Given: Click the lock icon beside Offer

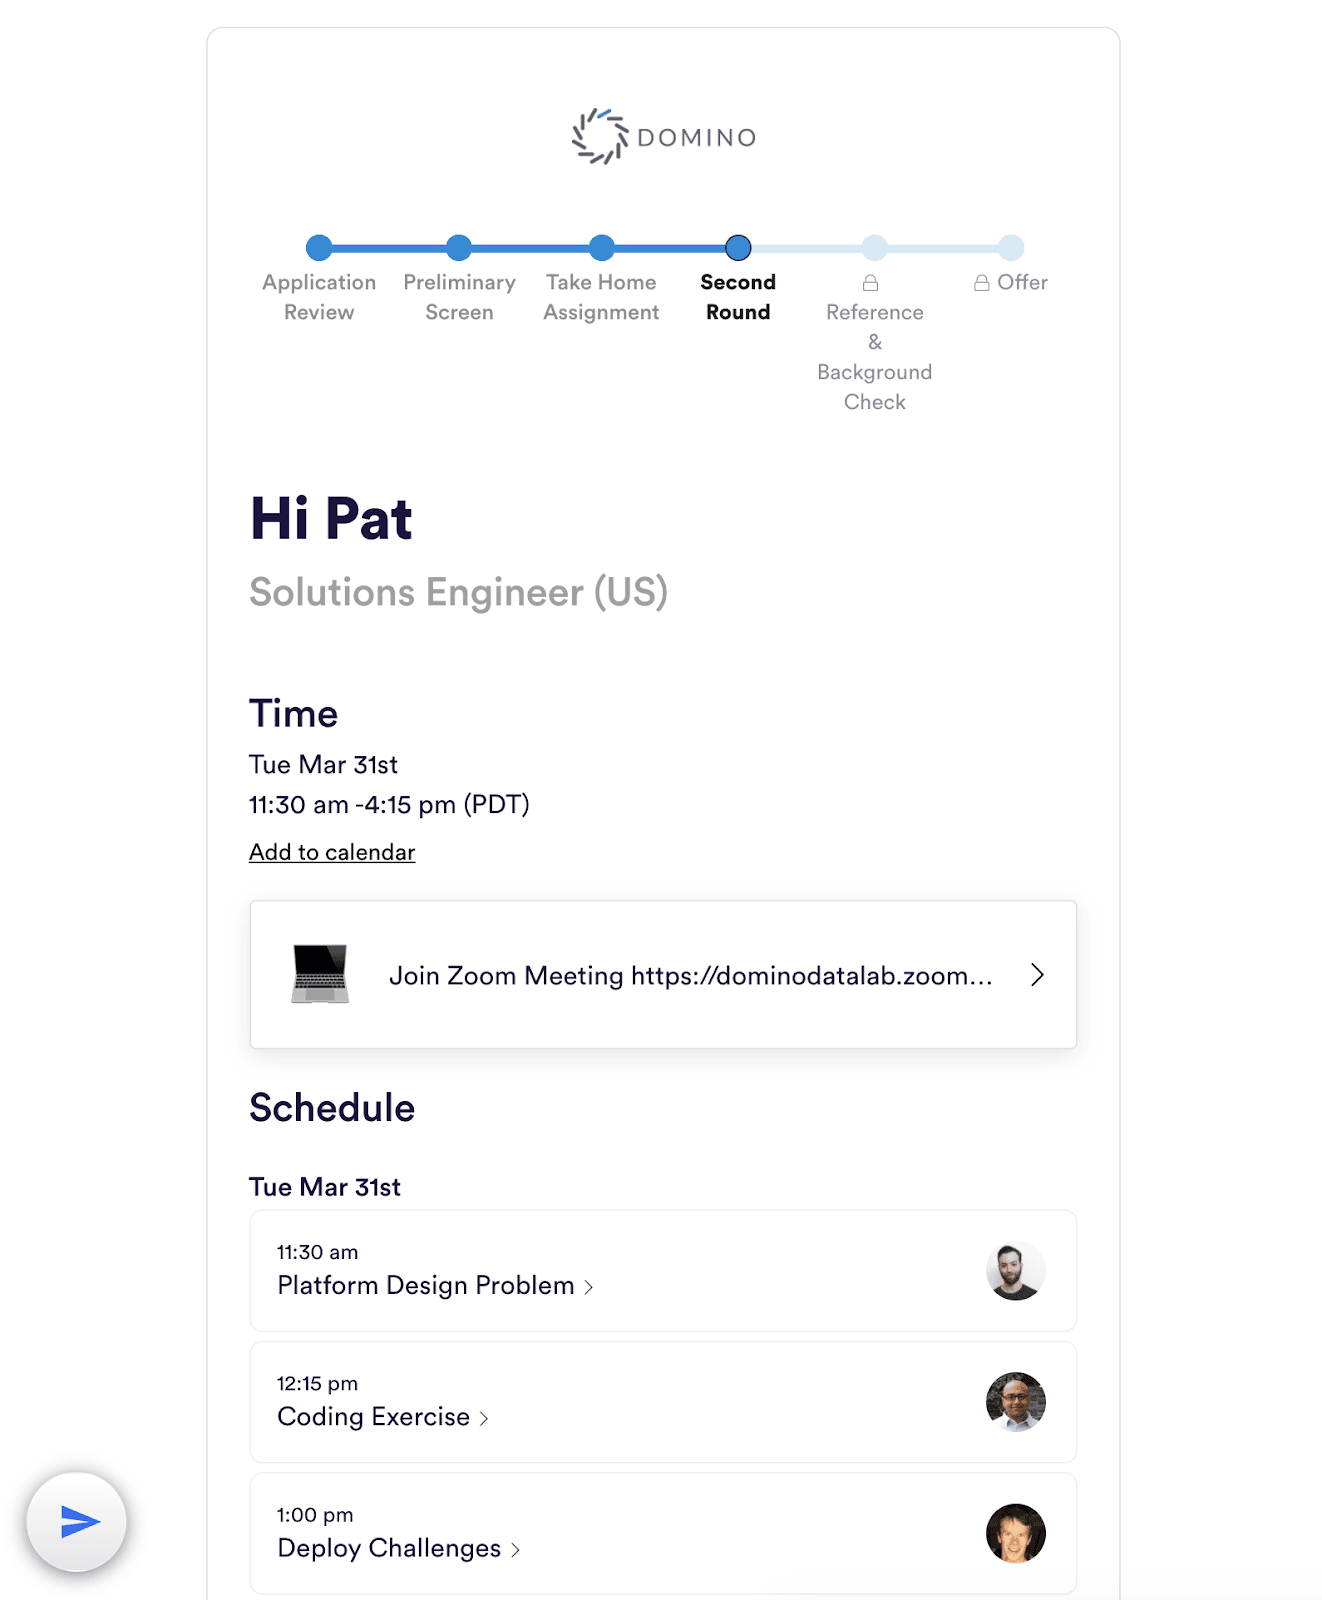Looking at the screenshot, I should pyautogui.click(x=982, y=283).
